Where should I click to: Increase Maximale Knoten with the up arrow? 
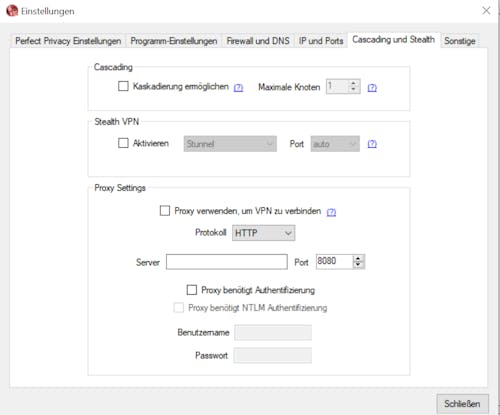tap(353, 83)
